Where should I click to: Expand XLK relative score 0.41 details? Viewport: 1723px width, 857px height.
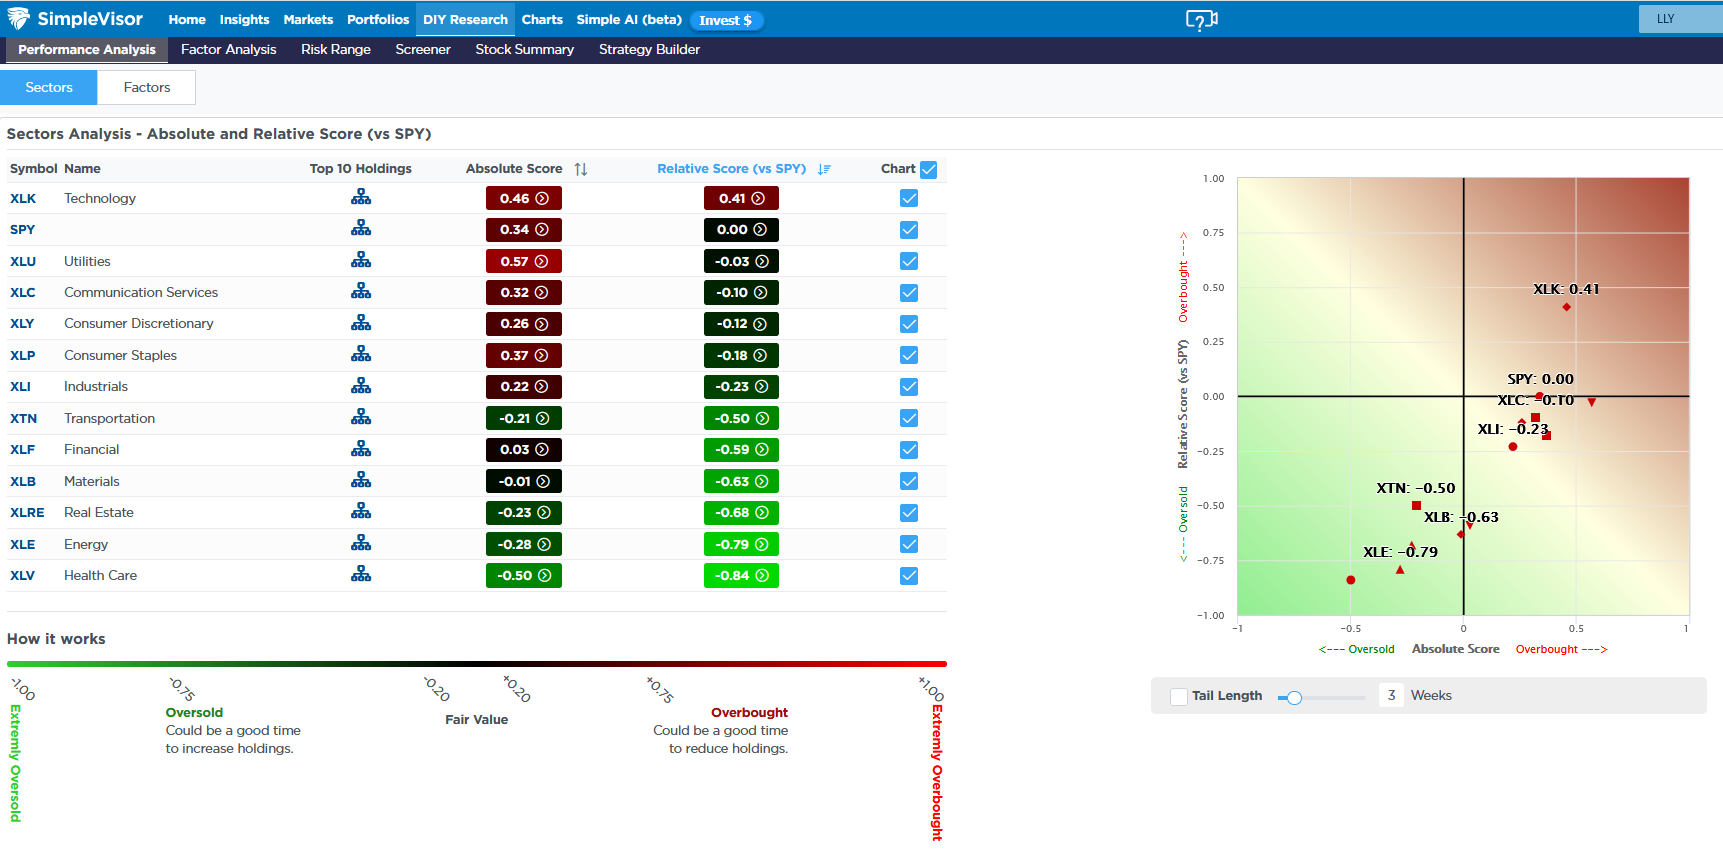[x=741, y=198]
